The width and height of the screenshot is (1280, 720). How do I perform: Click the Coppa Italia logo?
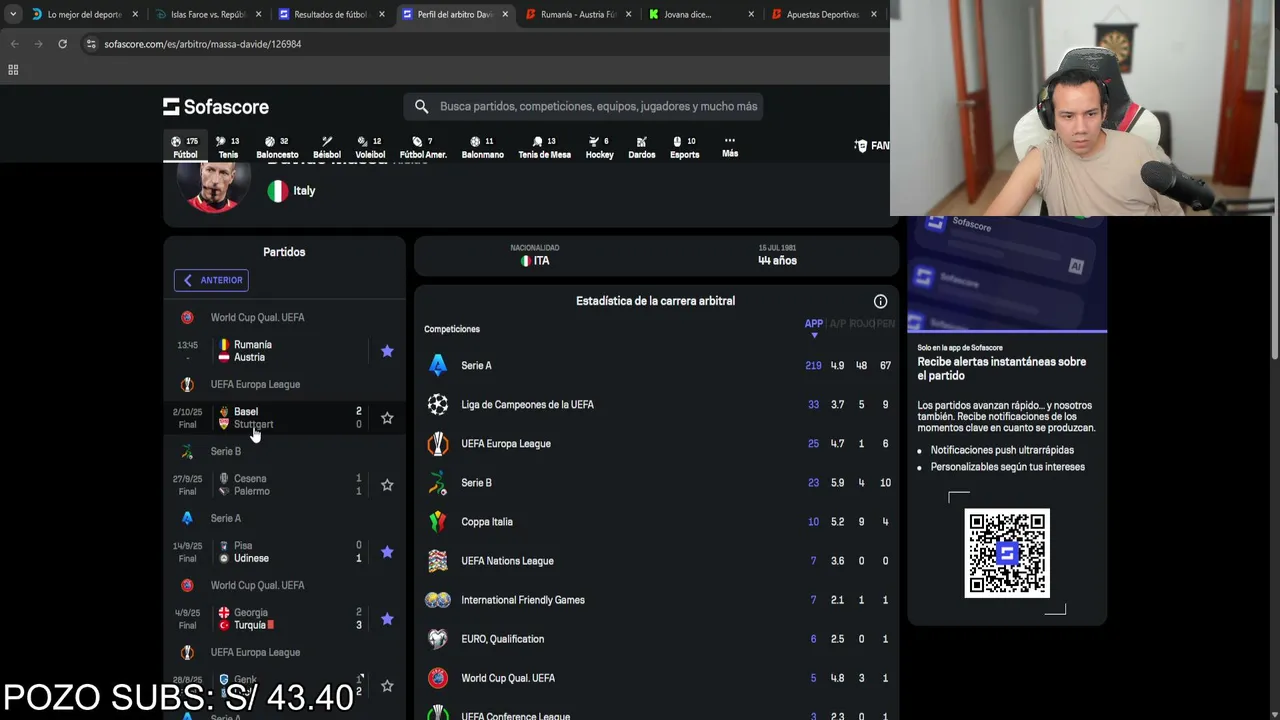[438, 522]
